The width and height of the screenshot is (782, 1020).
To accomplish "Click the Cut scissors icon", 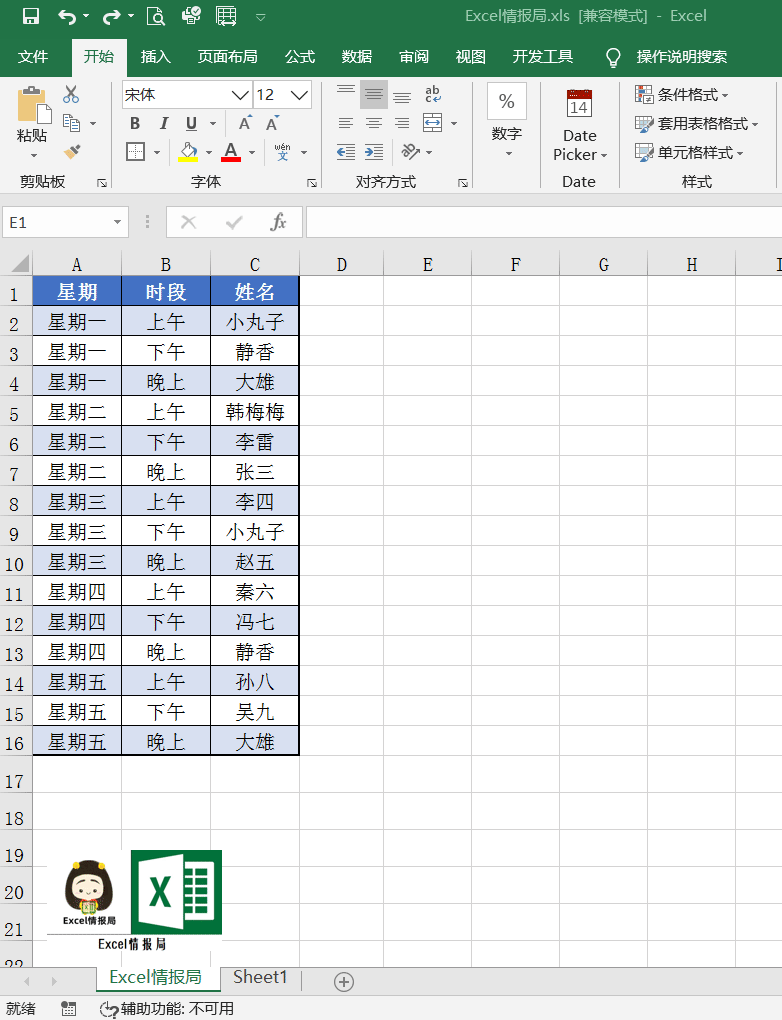I will (71, 95).
